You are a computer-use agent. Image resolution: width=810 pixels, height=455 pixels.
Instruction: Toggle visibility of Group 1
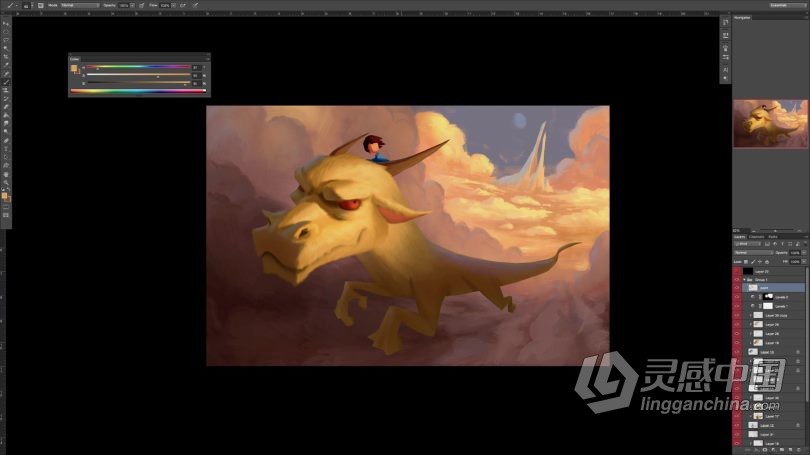pyautogui.click(x=737, y=279)
